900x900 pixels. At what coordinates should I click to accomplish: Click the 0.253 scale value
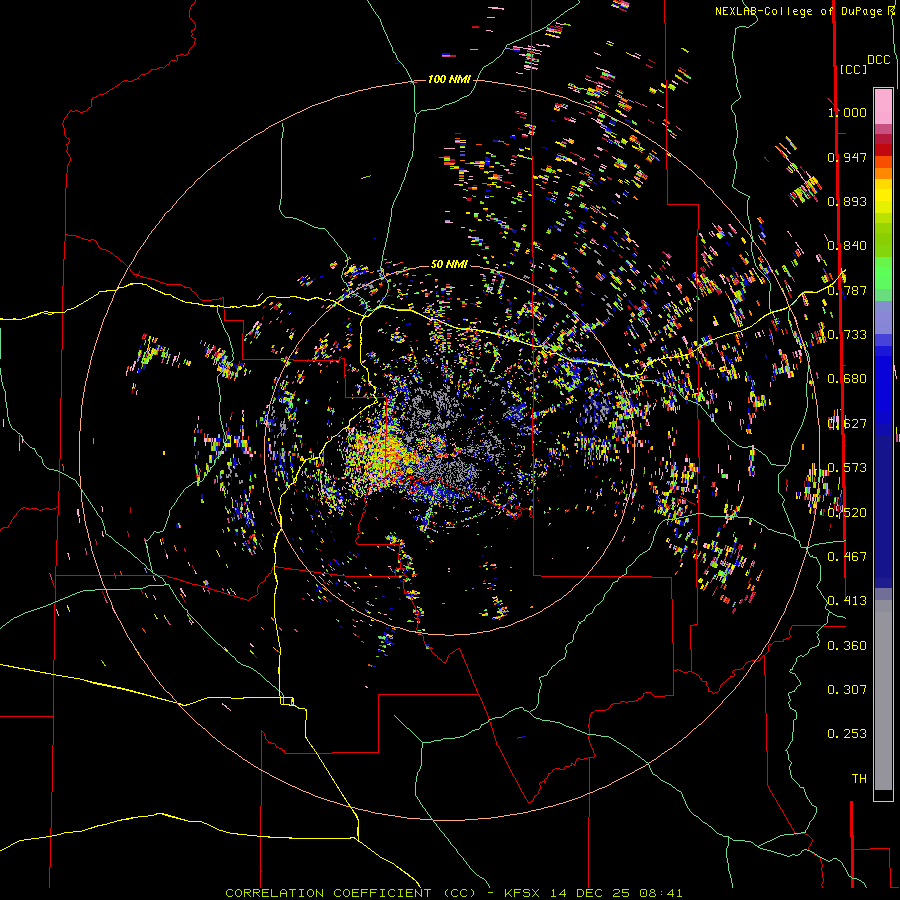pyautogui.click(x=847, y=734)
